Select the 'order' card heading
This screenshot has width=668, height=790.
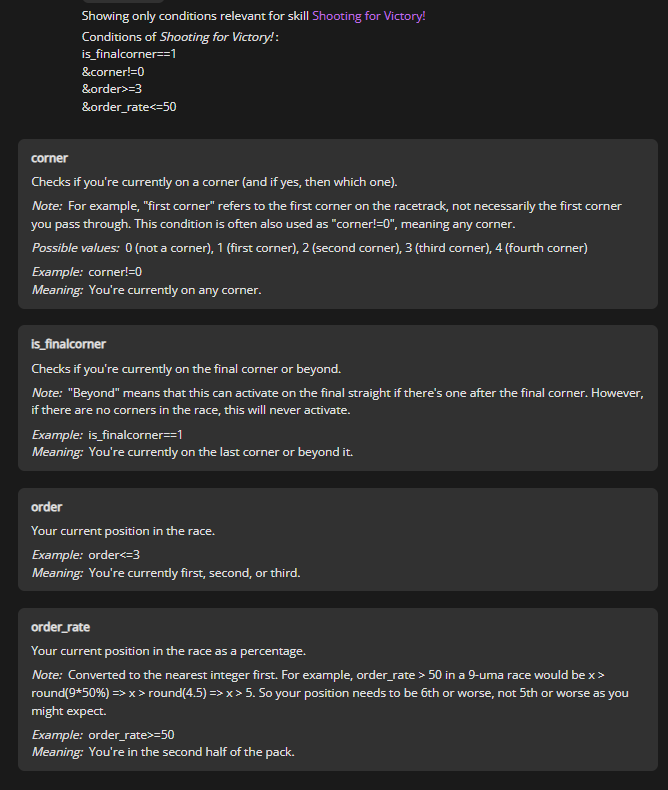[46, 507]
